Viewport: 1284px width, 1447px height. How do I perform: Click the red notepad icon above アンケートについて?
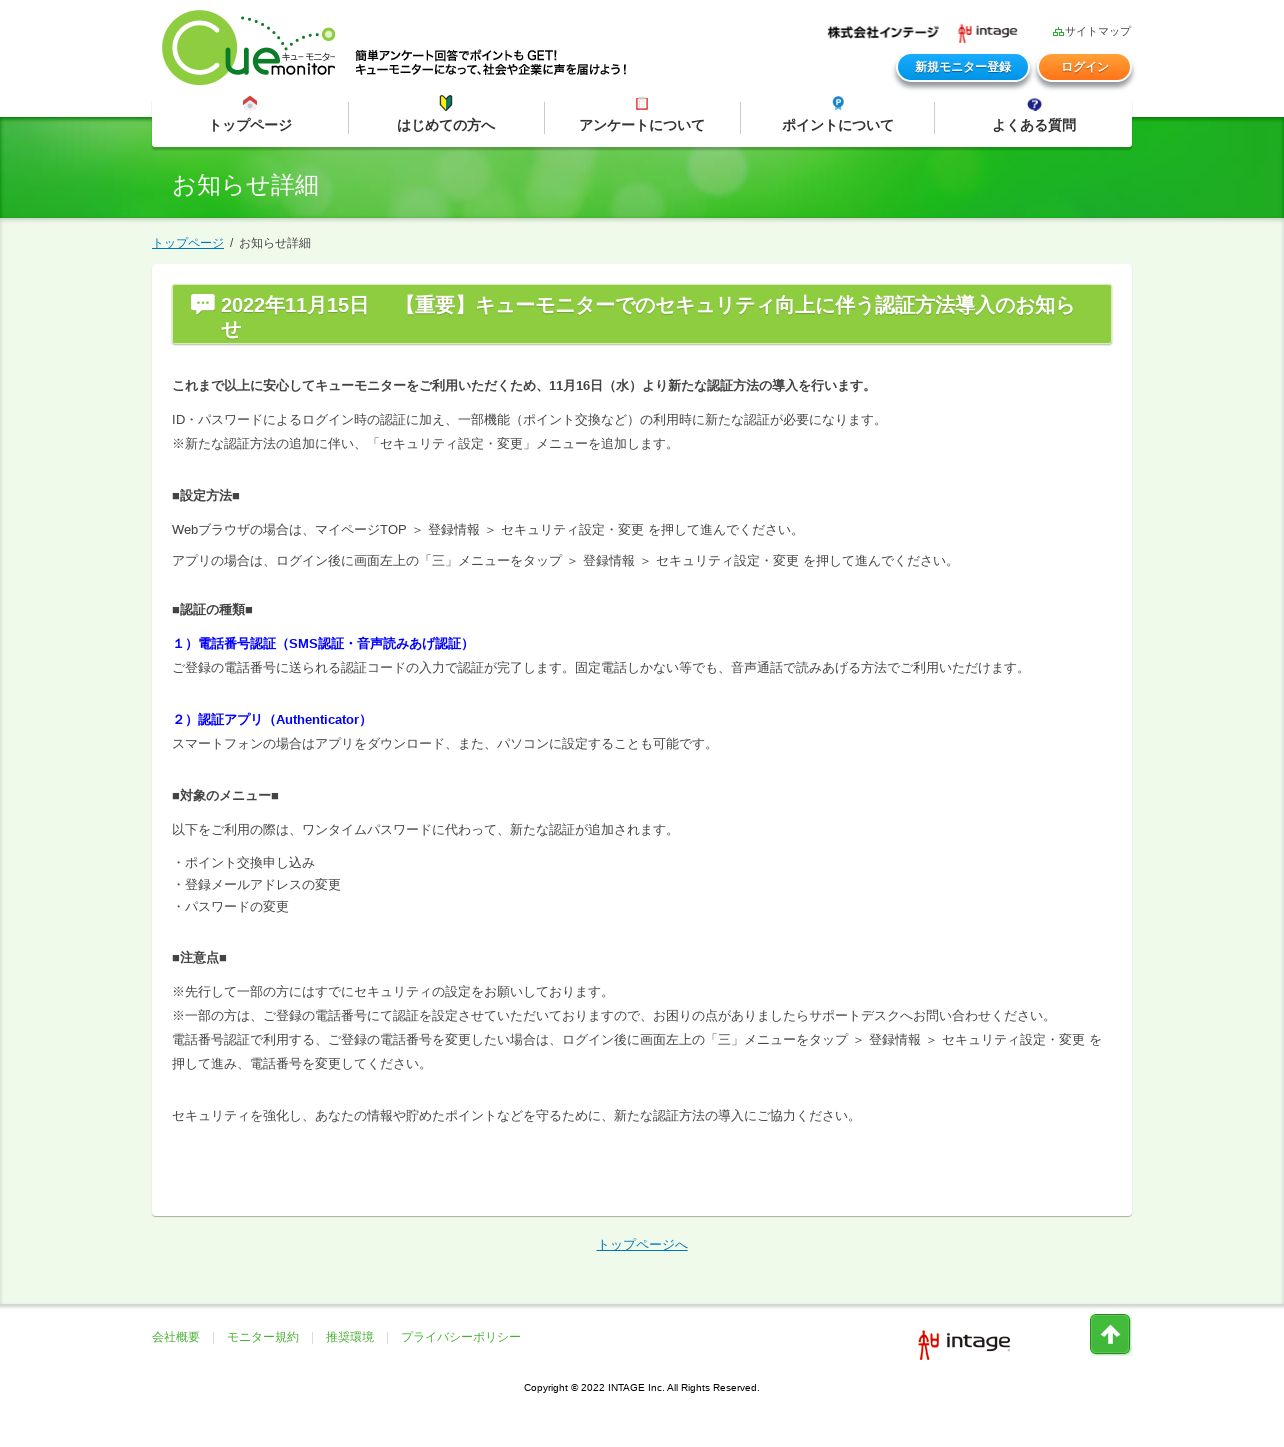point(642,103)
